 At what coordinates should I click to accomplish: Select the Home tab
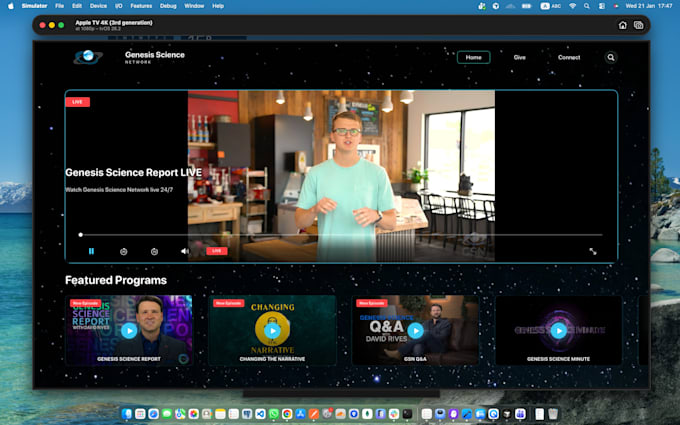pyautogui.click(x=474, y=57)
